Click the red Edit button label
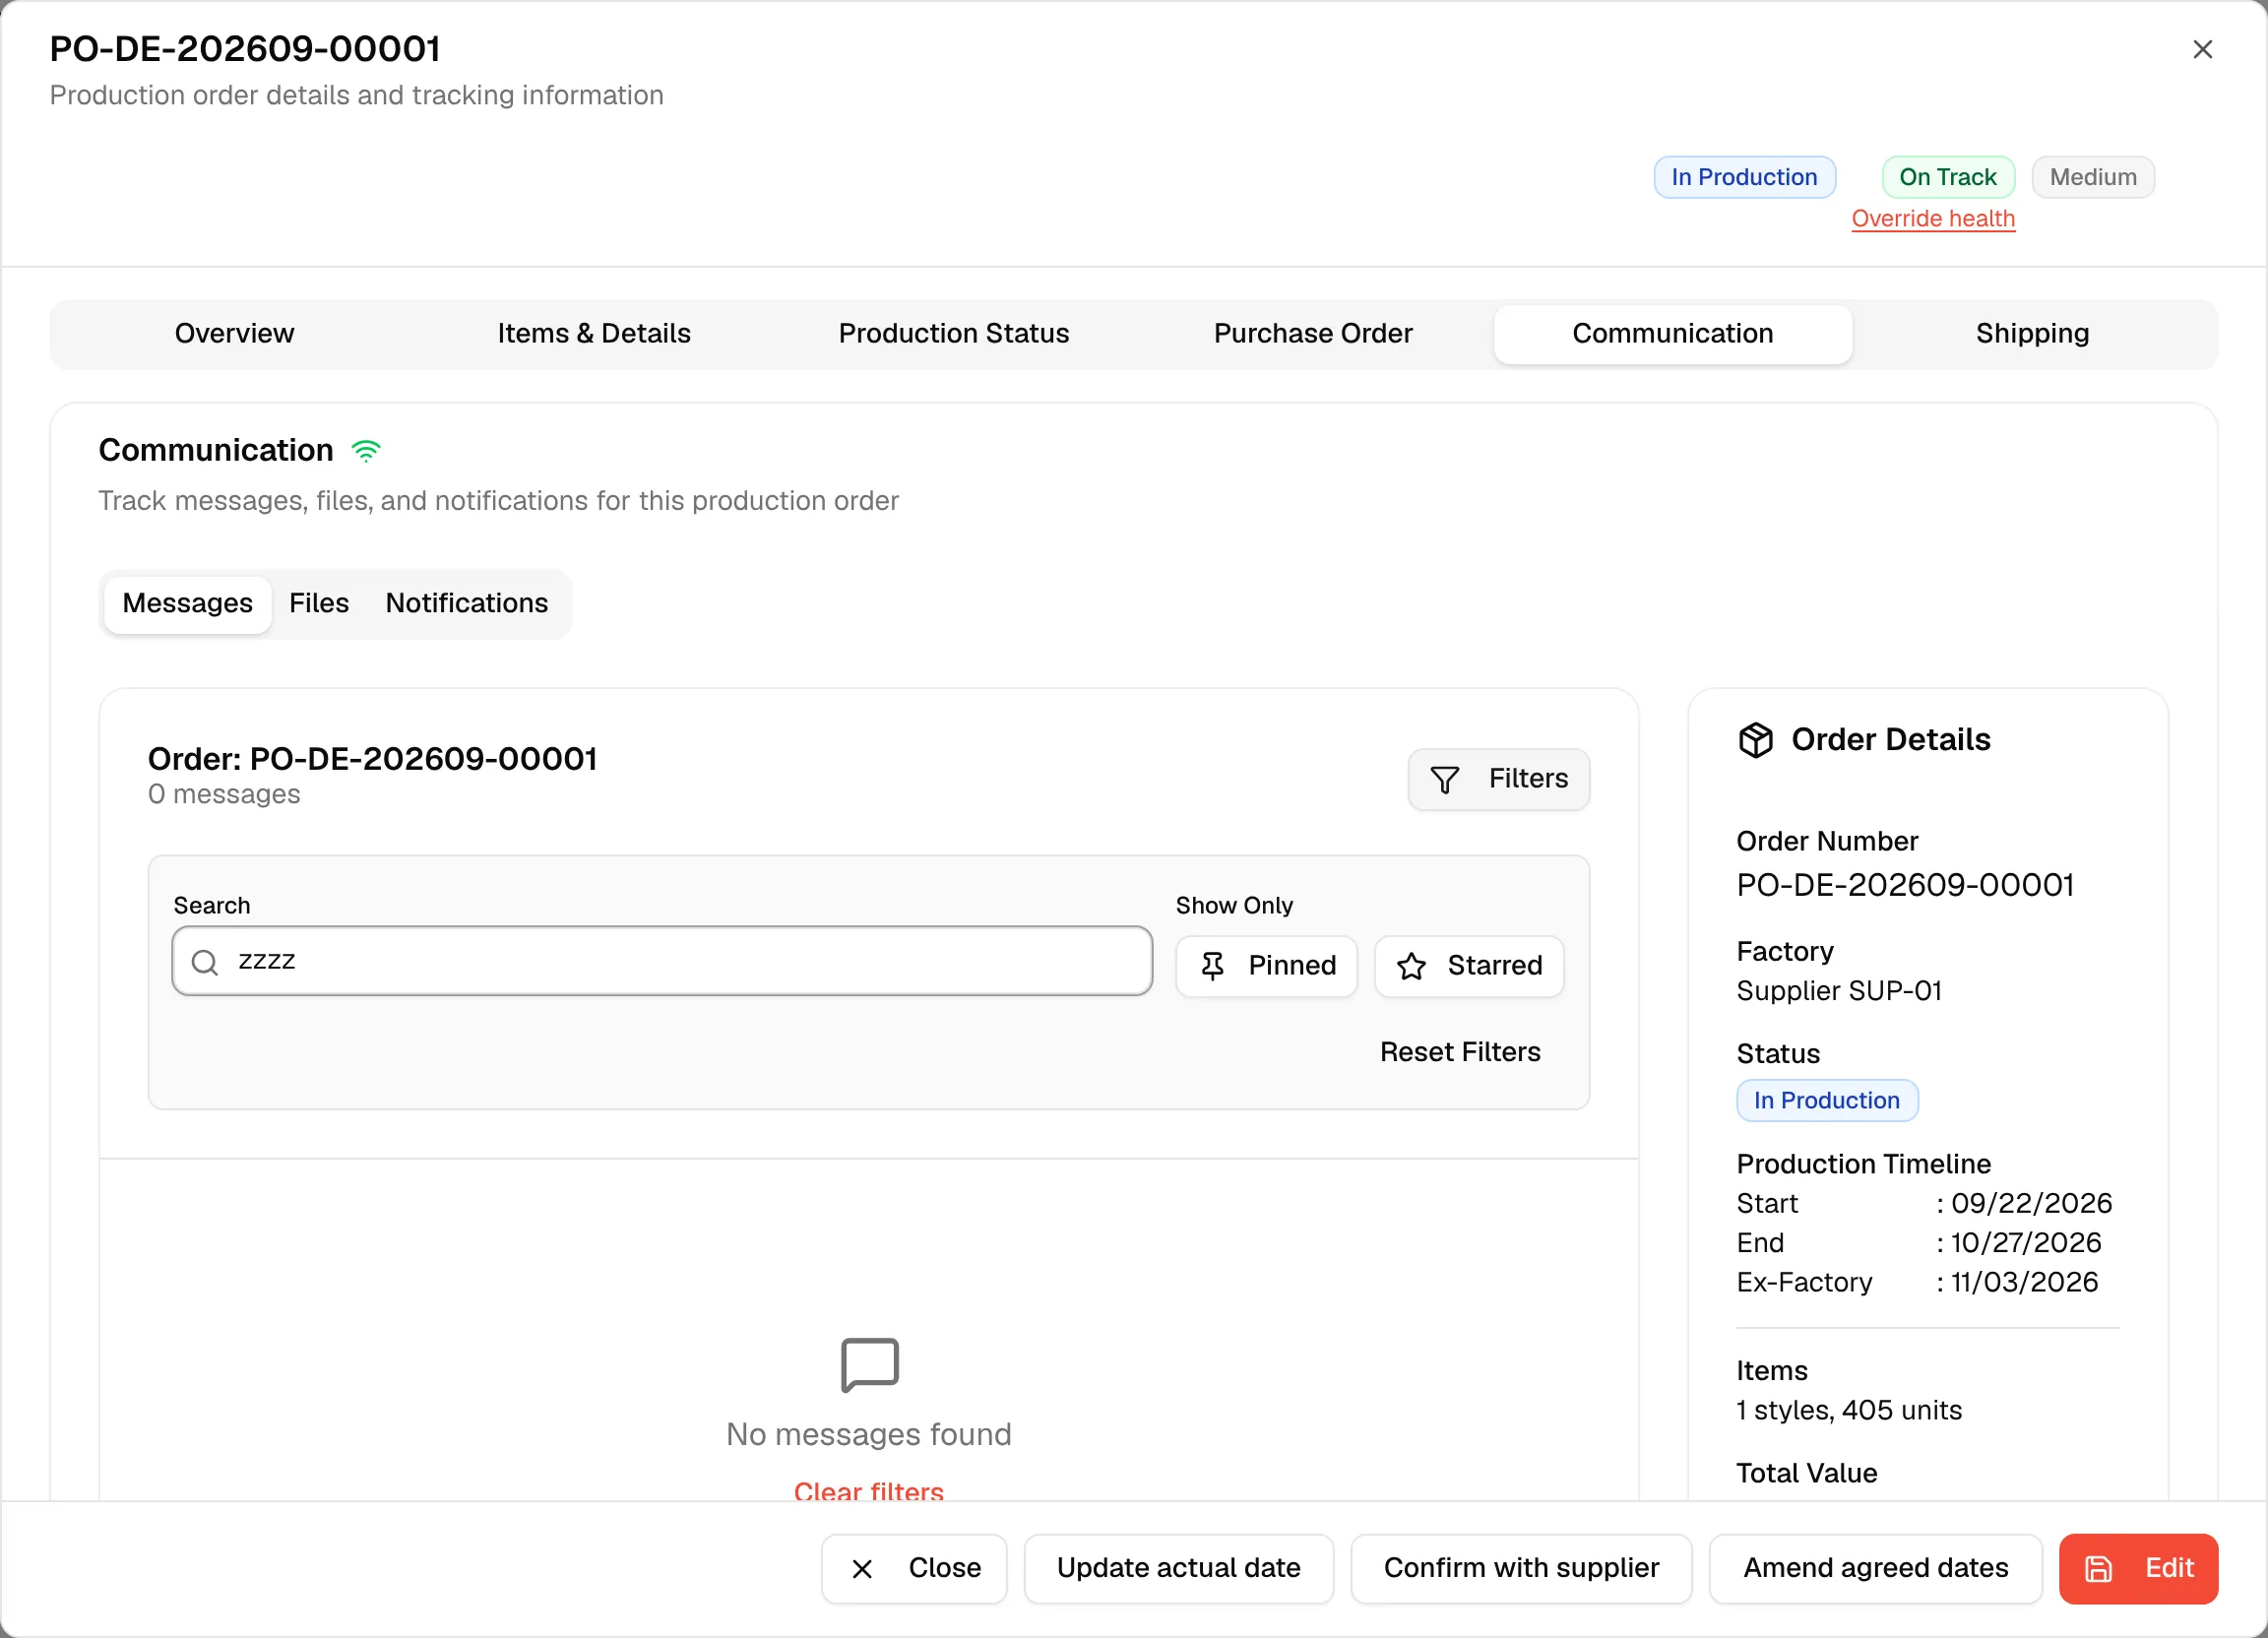 point(2169,1569)
